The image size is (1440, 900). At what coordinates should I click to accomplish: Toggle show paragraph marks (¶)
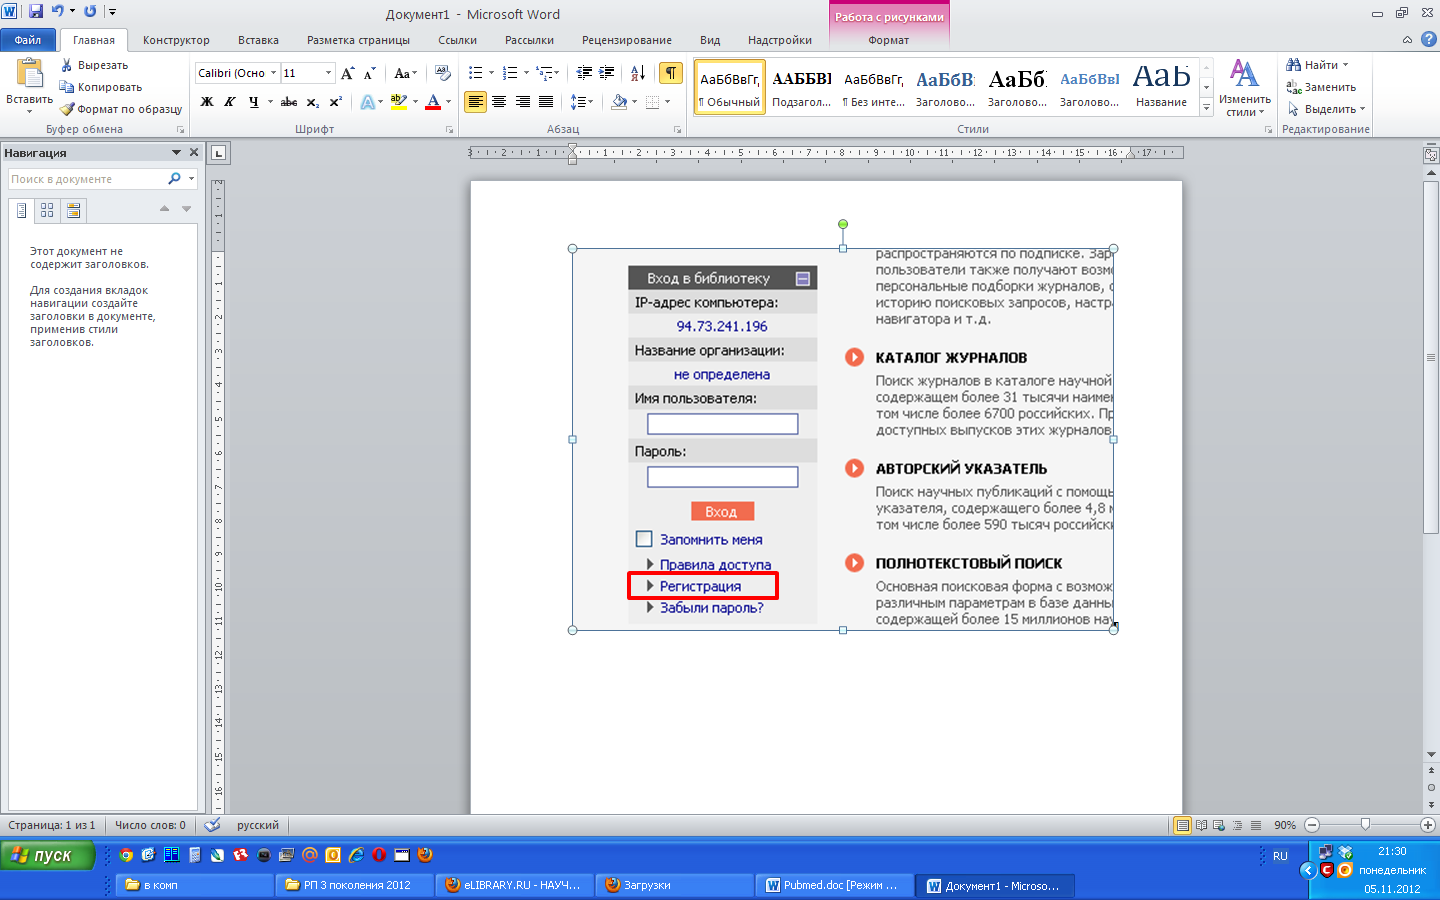pos(671,73)
